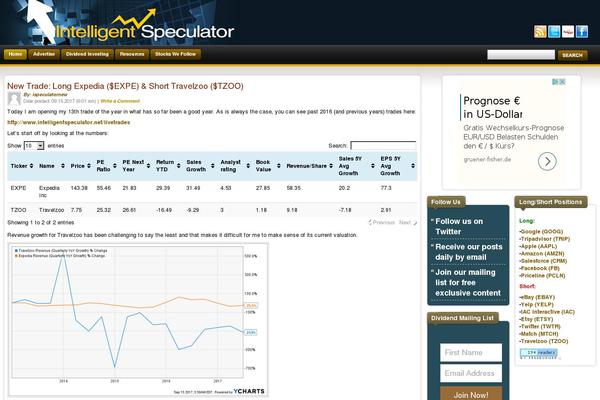Click the AdChoices icon on the ad

pyautogui.click(x=559, y=82)
